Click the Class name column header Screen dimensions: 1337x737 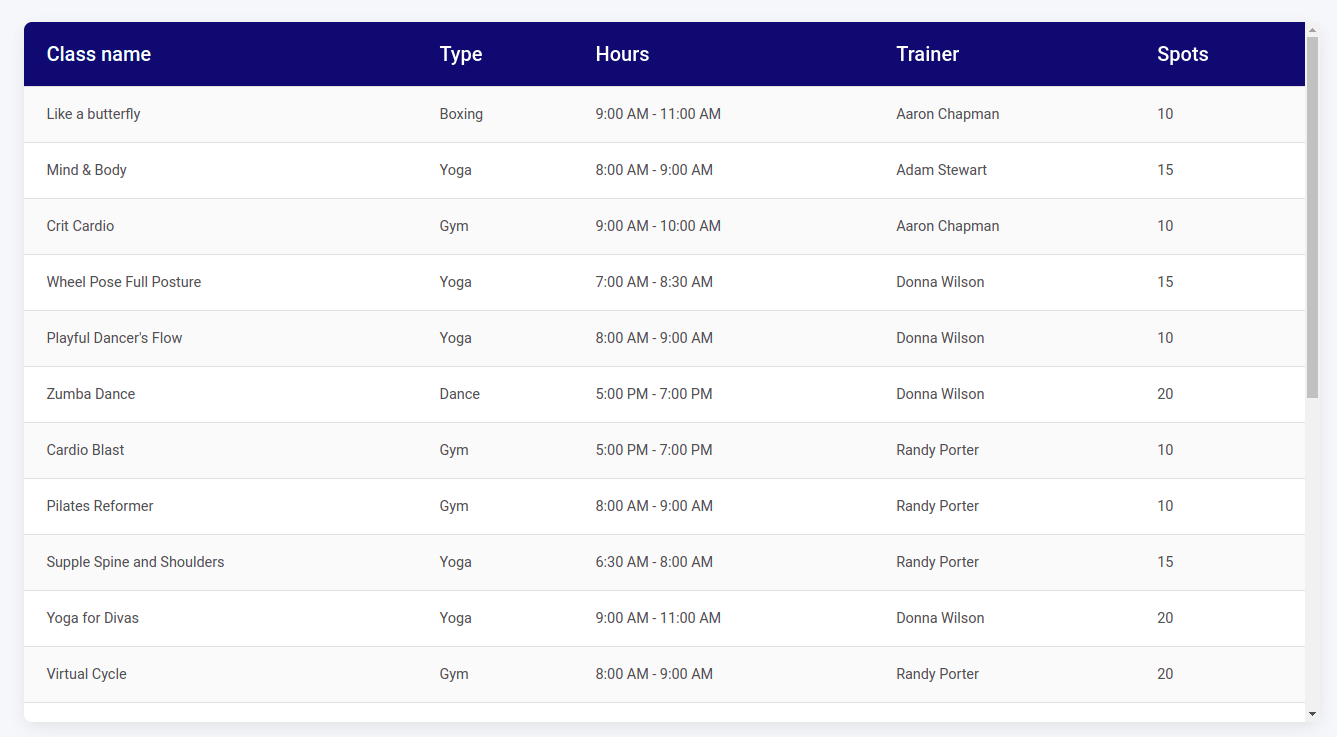[99, 54]
